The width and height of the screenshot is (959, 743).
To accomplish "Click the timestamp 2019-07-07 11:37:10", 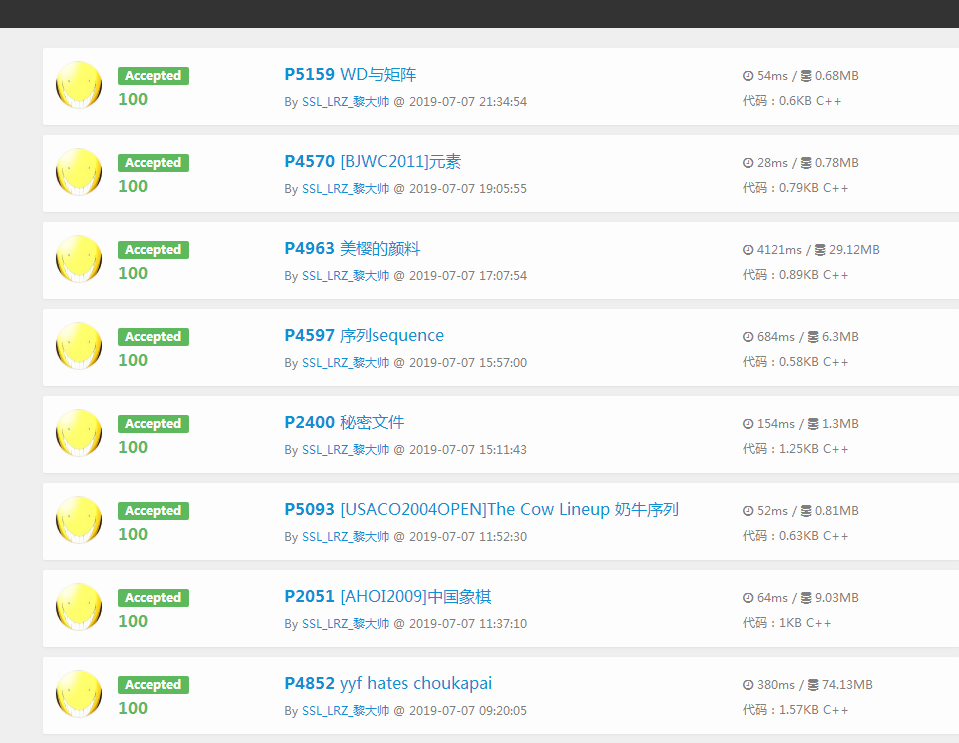I will click(468, 624).
